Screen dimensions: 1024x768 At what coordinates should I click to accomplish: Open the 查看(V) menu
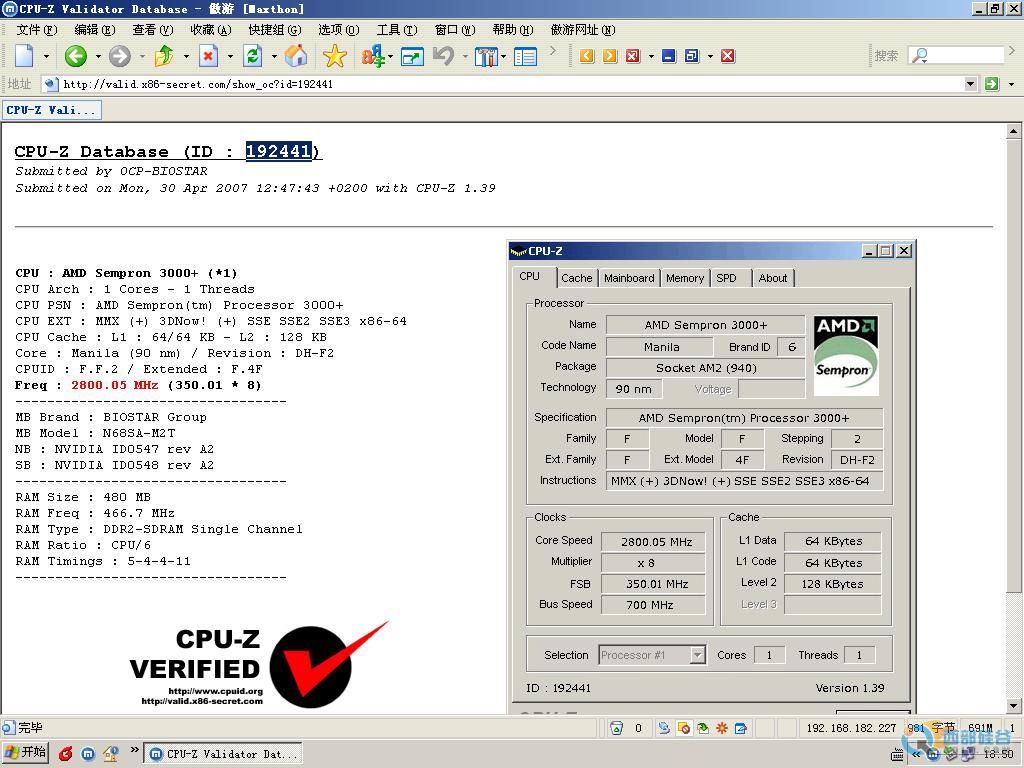(x=152, y=29)
